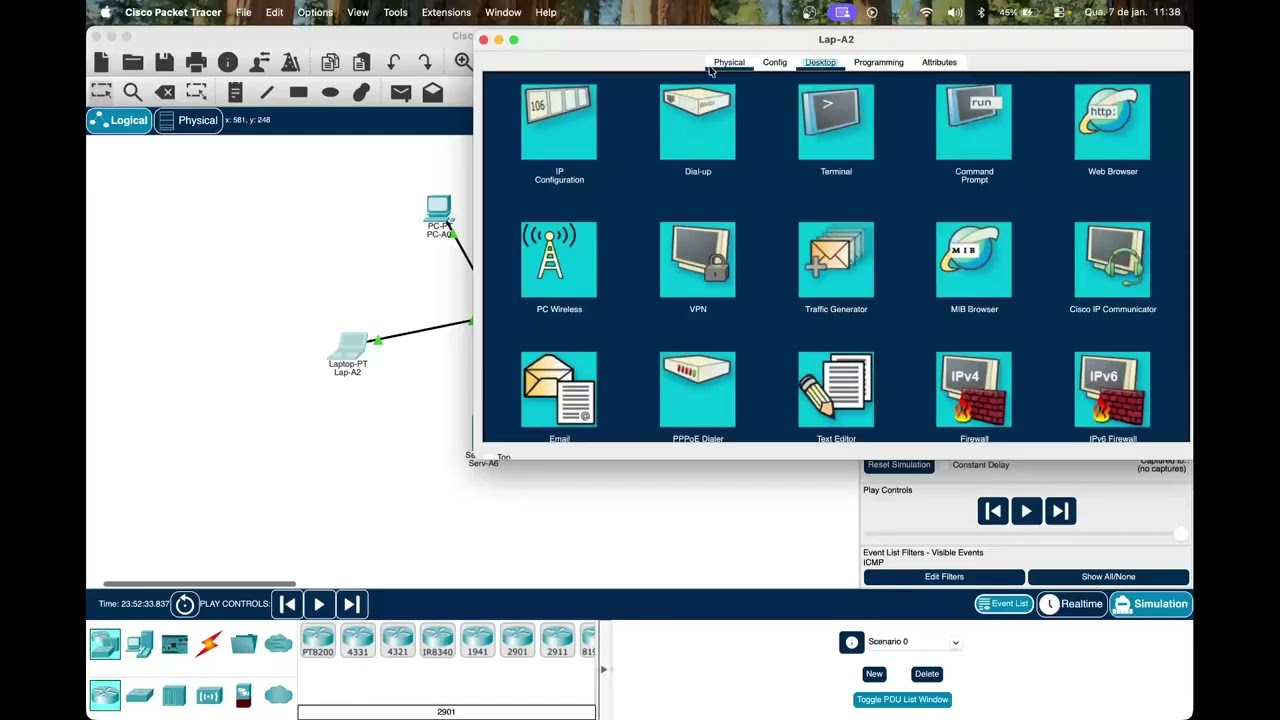This screenshot has width=1280, height=720.
Task: Choose the Delete tool
Action: [x=165, y=92]
